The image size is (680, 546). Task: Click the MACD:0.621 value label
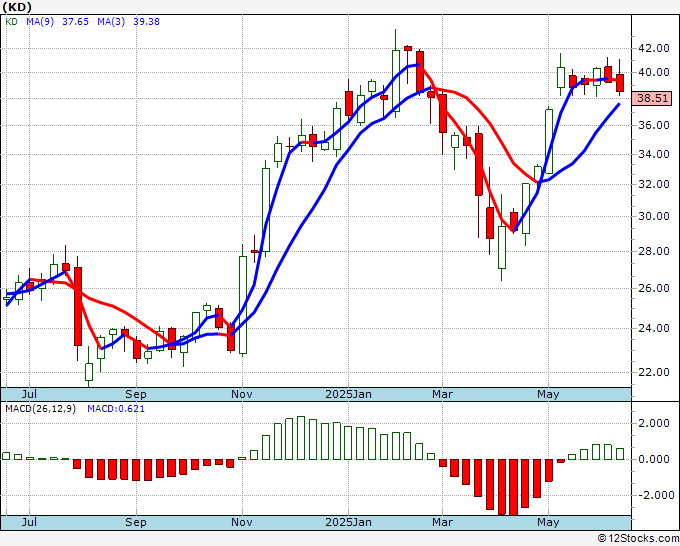(x=116, y=409)
